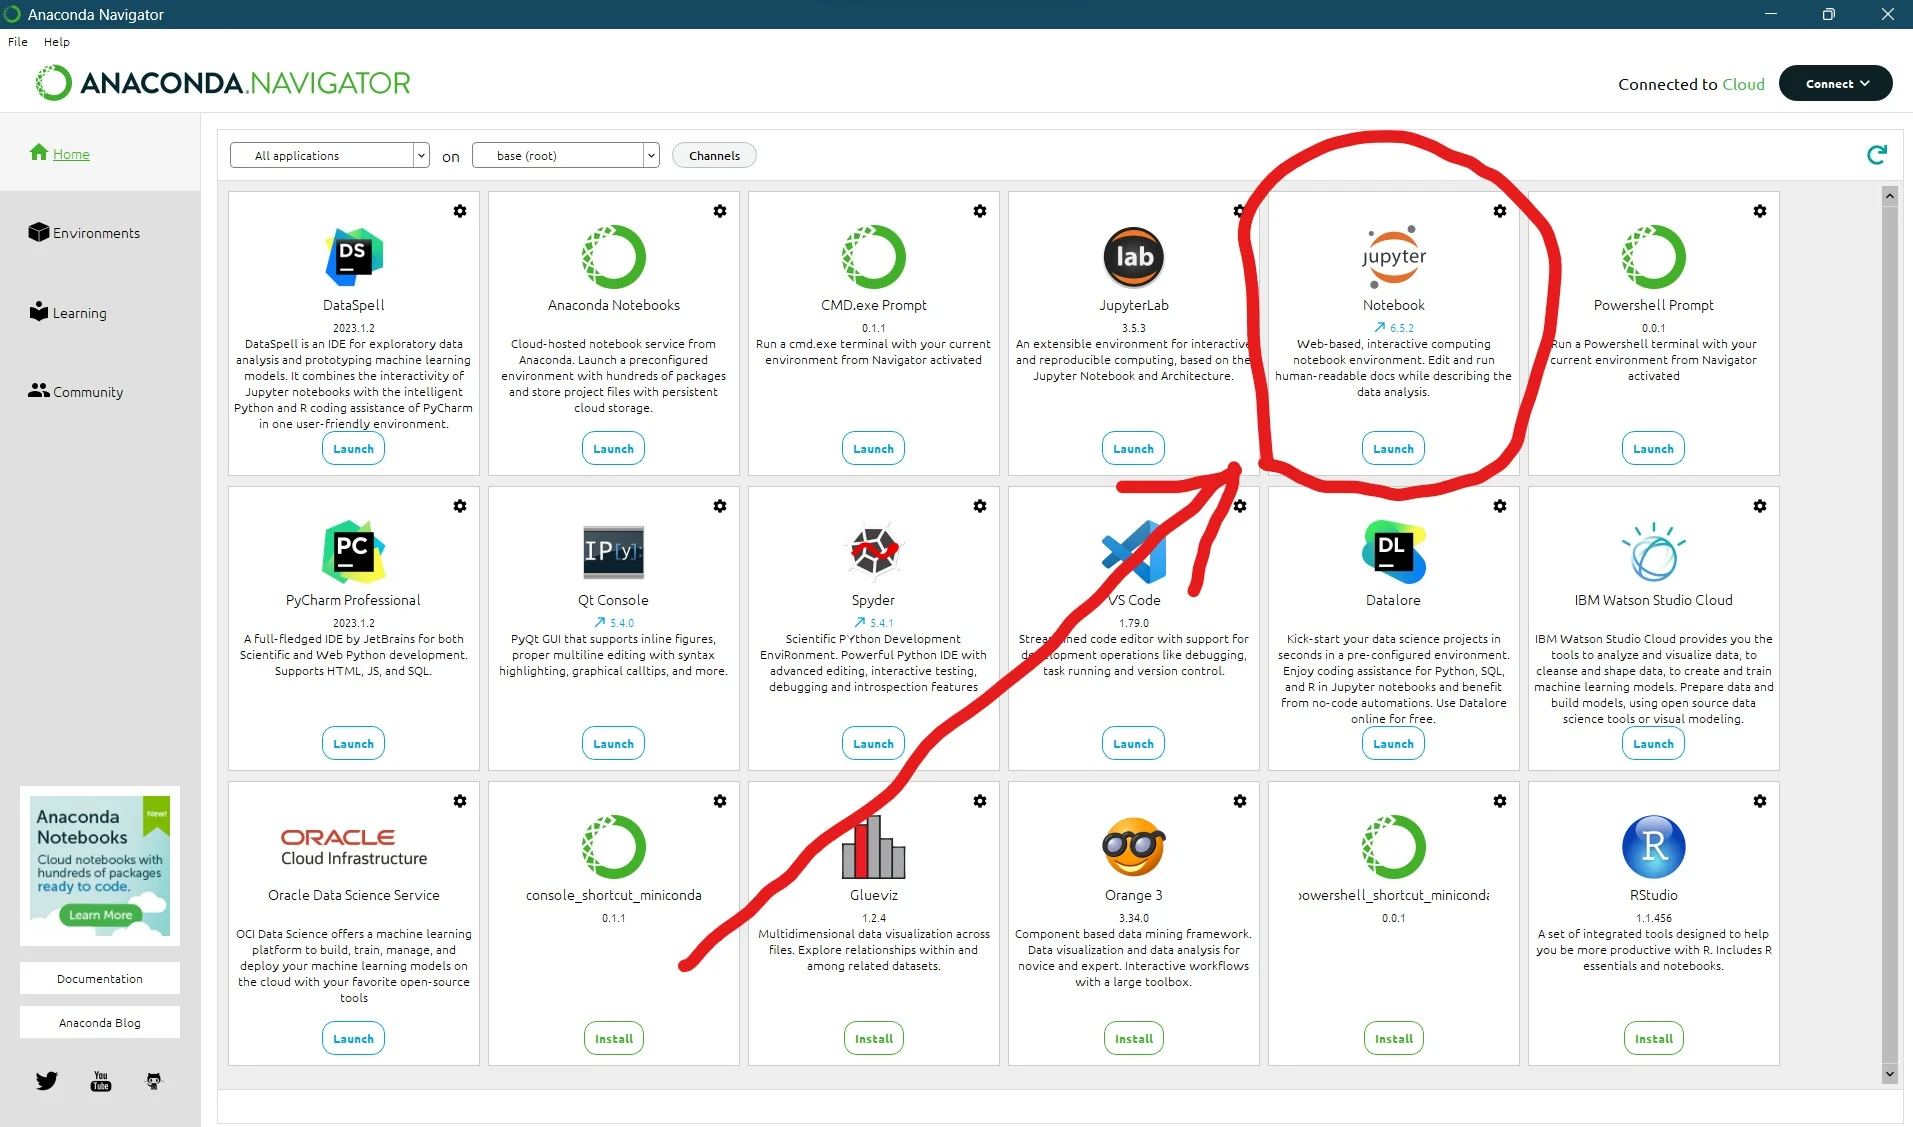1913x1127 pixels.
Task: Open settings gear on Glueviz tile
Action: coord(980,801)
